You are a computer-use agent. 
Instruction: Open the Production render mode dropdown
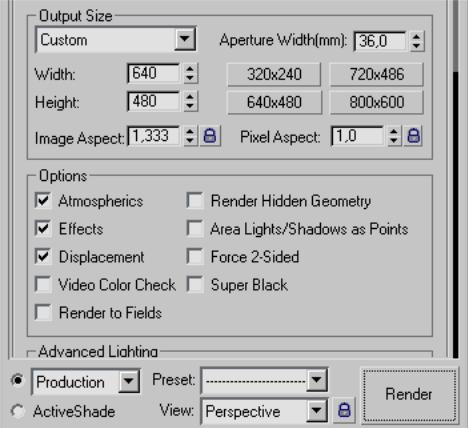coord(129,381)
